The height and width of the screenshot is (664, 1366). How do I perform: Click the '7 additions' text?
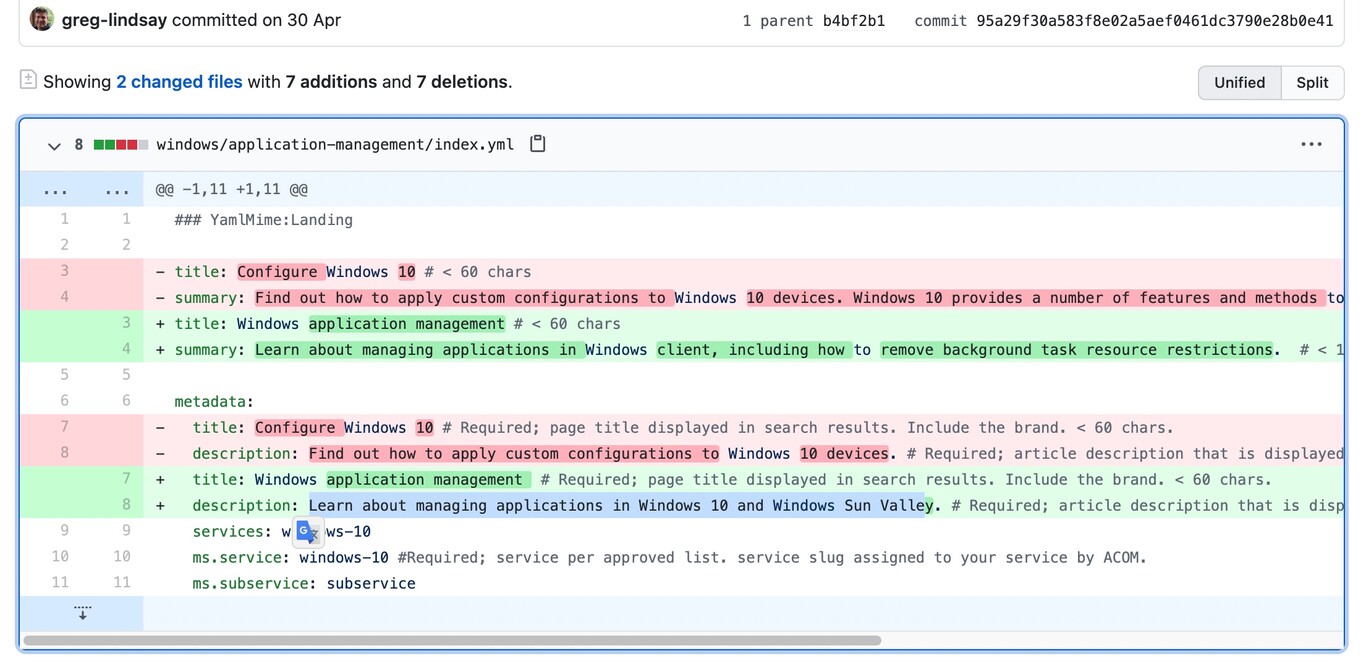click(331, 82)
